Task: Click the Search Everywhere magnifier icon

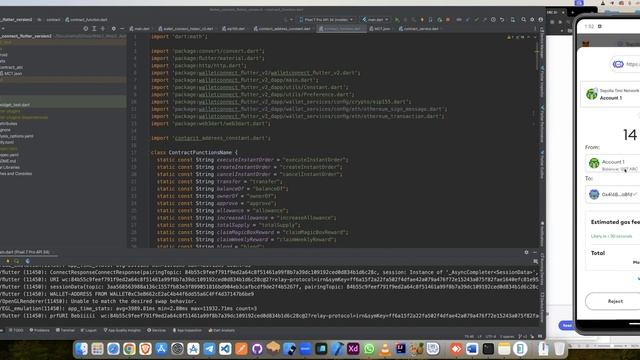Action: point(523,20)
